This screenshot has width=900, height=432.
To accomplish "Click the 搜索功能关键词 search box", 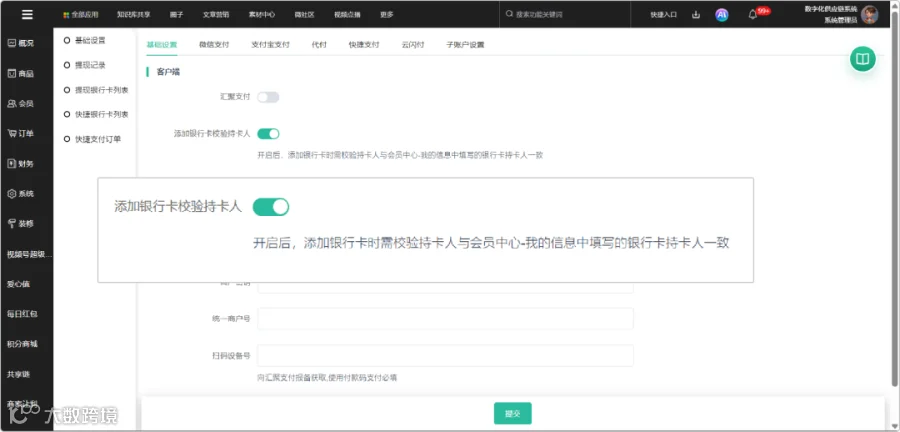I will click(565, 14).
